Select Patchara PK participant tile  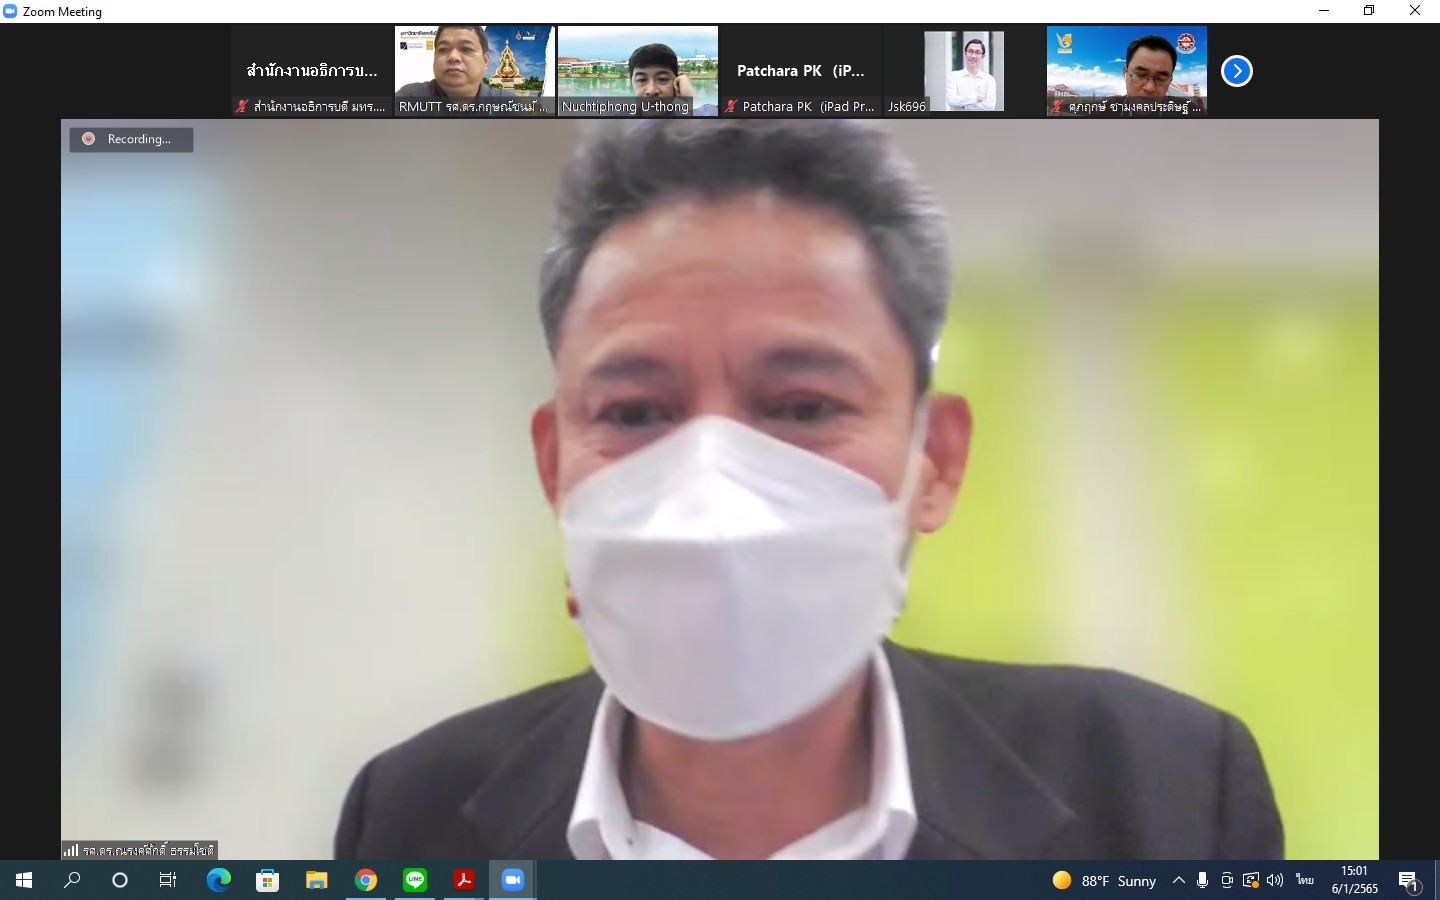(x=800, y=71)
